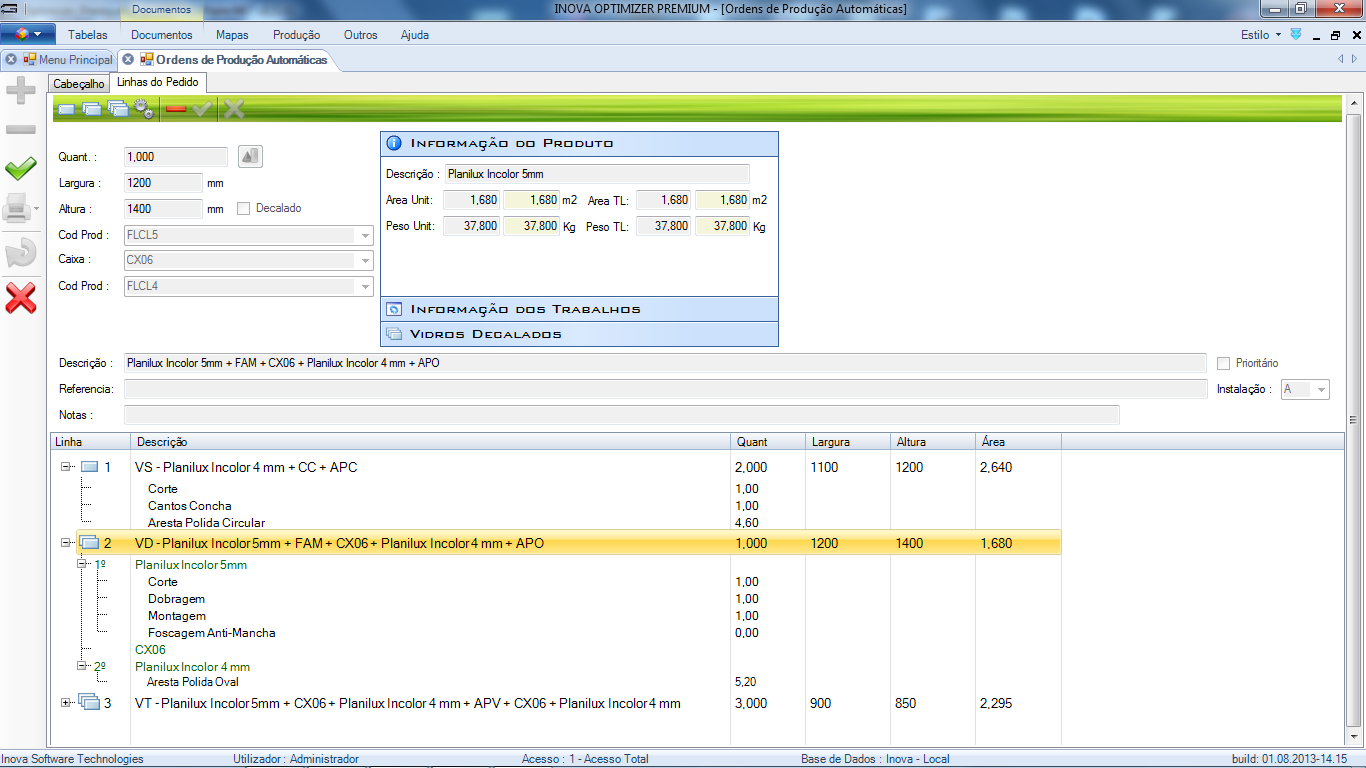Collapse the 2º glass node
Image resolution: width=1366 pixels, height=768 pixels.
83,666
